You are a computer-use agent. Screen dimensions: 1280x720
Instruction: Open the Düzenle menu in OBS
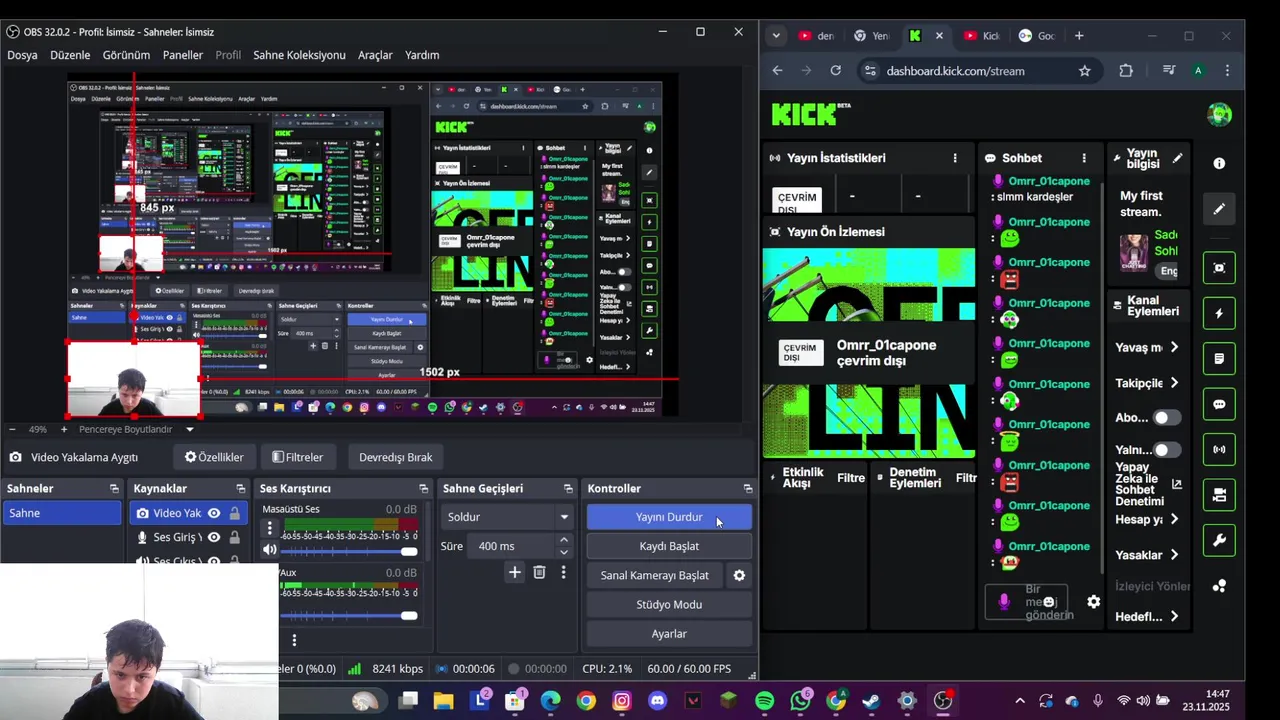click(x=70, y=55)
